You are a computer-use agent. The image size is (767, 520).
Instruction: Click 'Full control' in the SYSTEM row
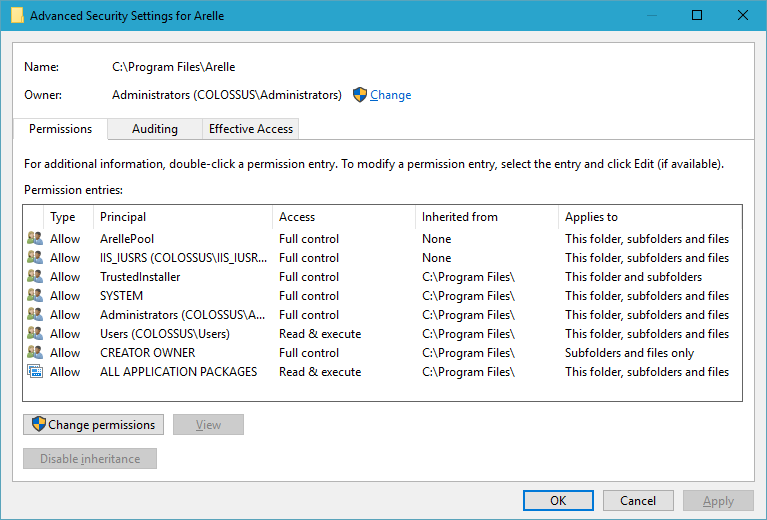(309, 296)
